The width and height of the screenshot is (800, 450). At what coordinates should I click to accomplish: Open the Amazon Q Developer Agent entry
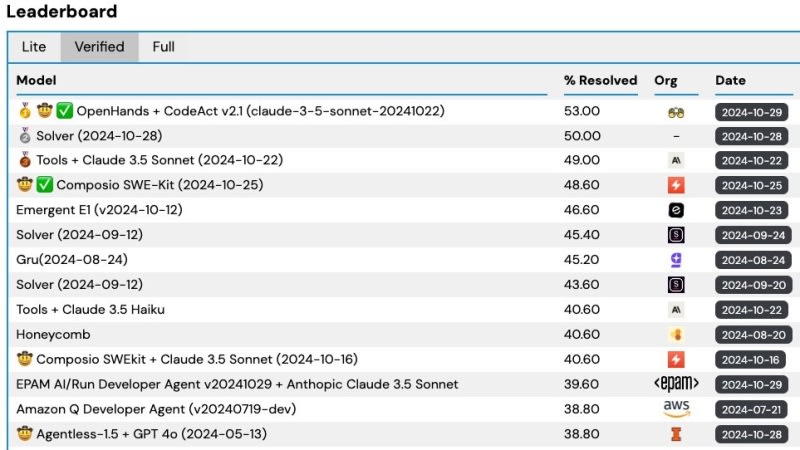tap(156, 409)
